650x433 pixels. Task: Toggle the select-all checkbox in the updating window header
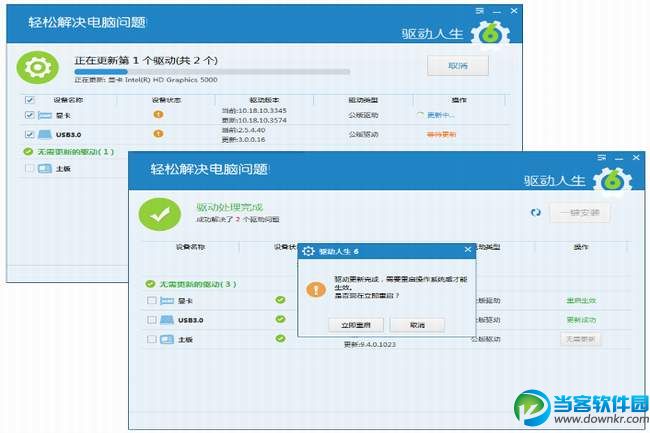[29, 99]
